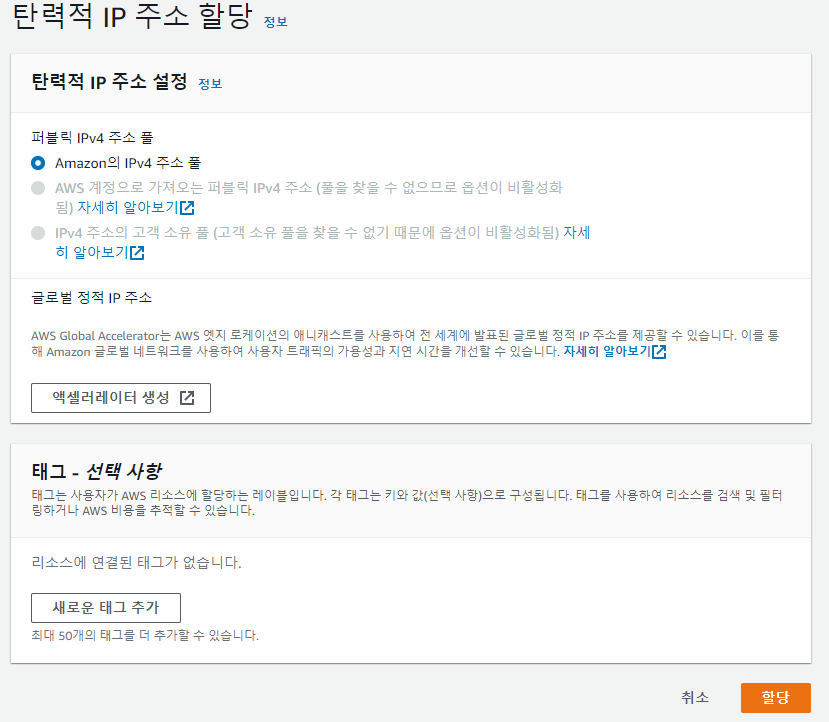Viewport: 829px width, 722px height.
Task: Open 정보 link next to page title
Action: click(275, 22)
